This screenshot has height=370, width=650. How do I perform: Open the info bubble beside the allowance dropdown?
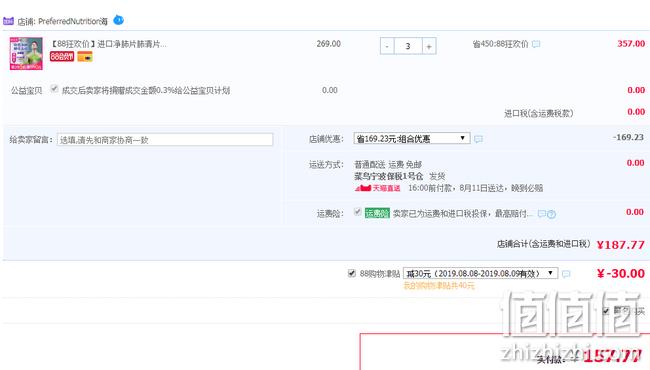coord(566,274)
